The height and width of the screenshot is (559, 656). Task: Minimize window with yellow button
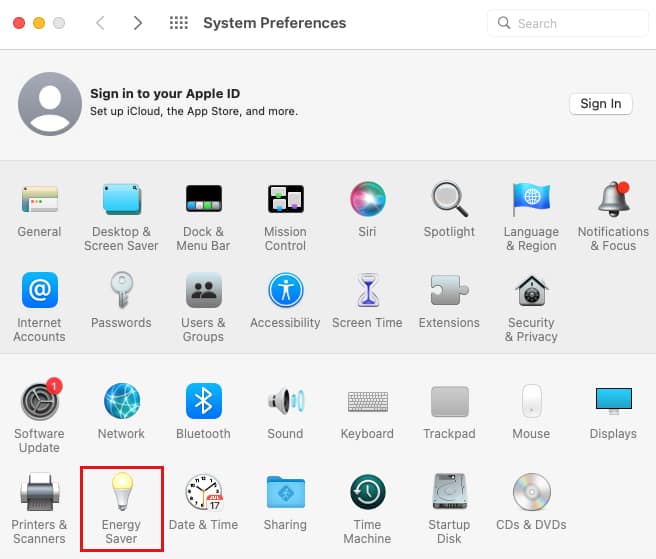pos(39,23)
